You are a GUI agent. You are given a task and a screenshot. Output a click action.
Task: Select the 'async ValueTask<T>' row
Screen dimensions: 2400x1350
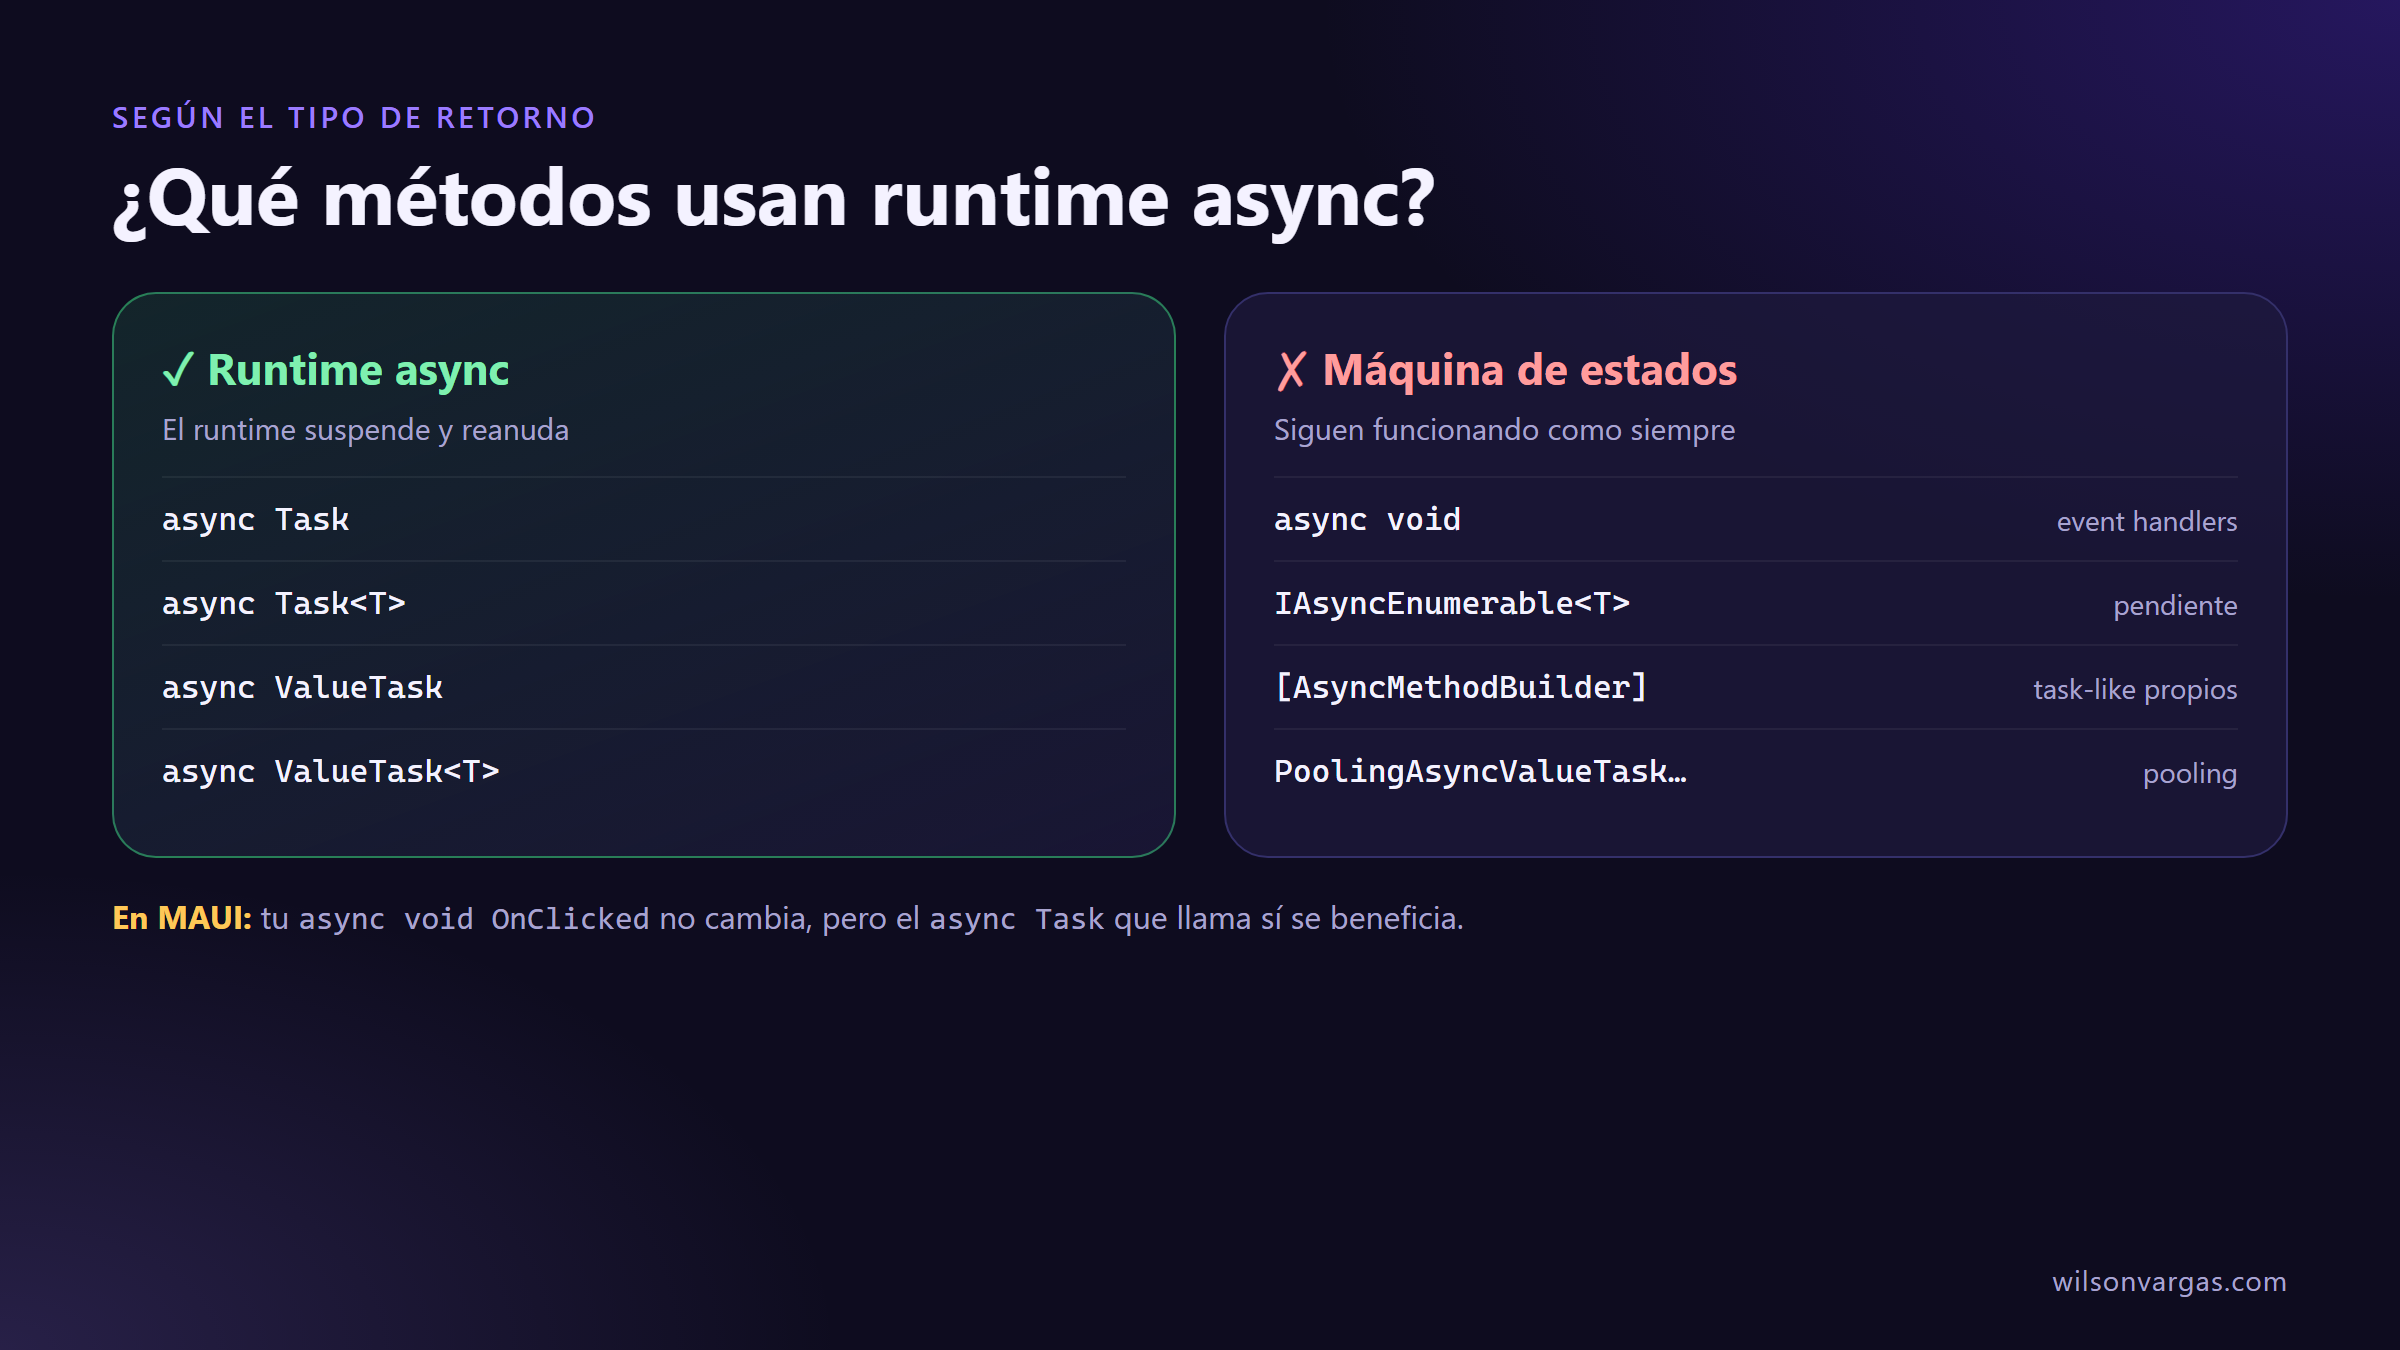644,772
